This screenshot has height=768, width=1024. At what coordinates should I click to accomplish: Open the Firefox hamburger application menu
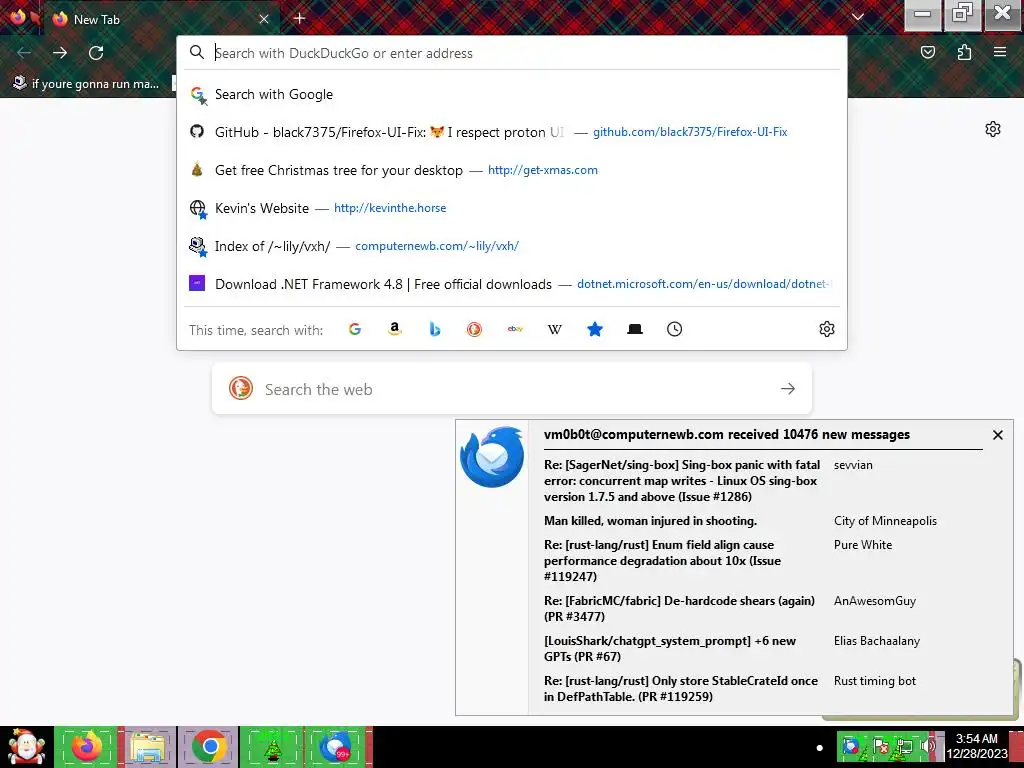click(1000, 52)
